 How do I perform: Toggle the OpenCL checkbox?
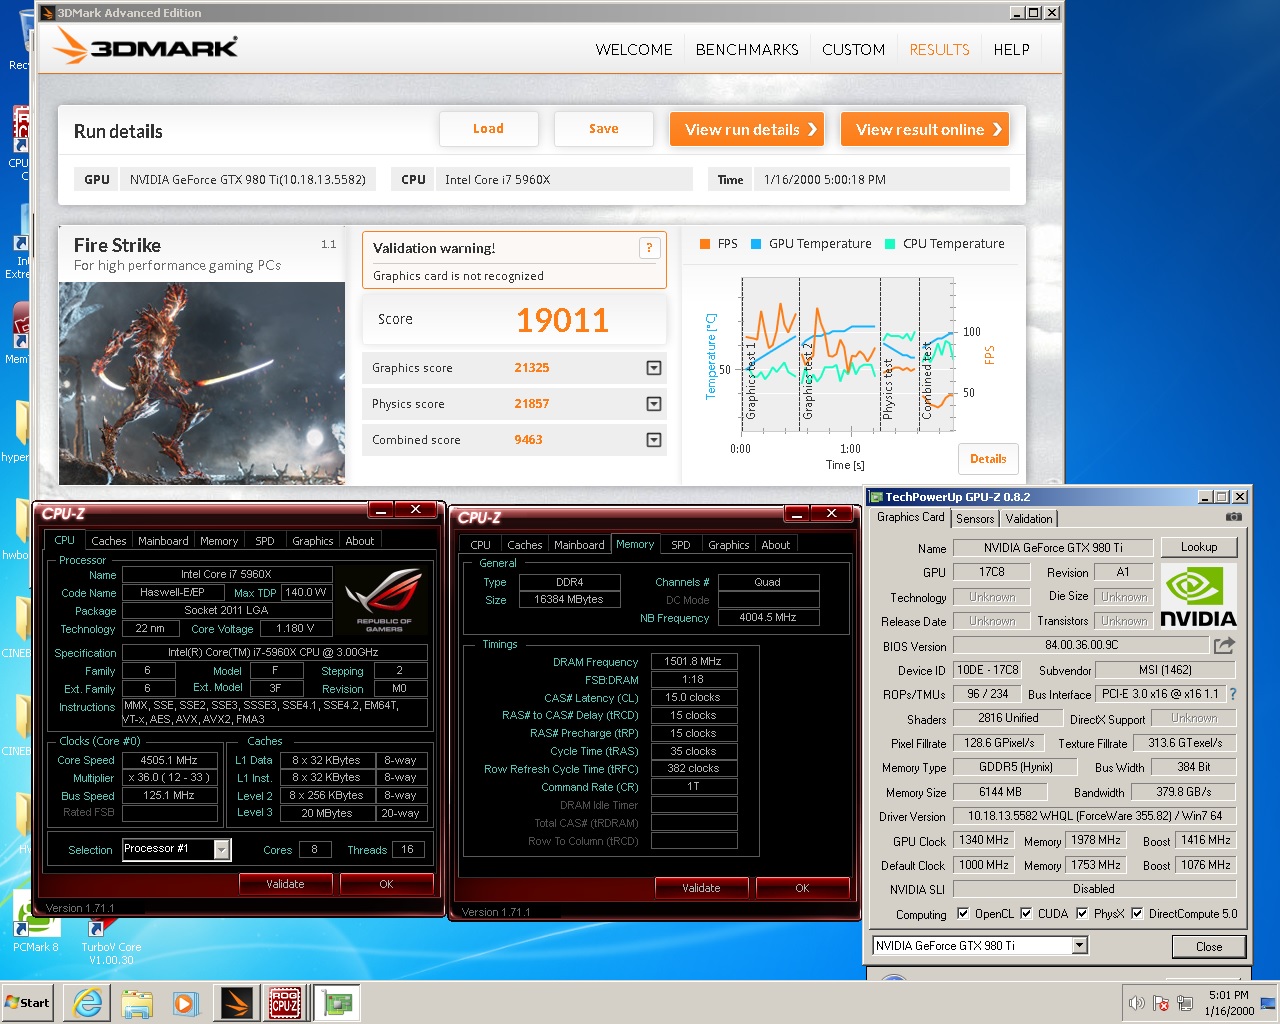(x=963, y=913)
